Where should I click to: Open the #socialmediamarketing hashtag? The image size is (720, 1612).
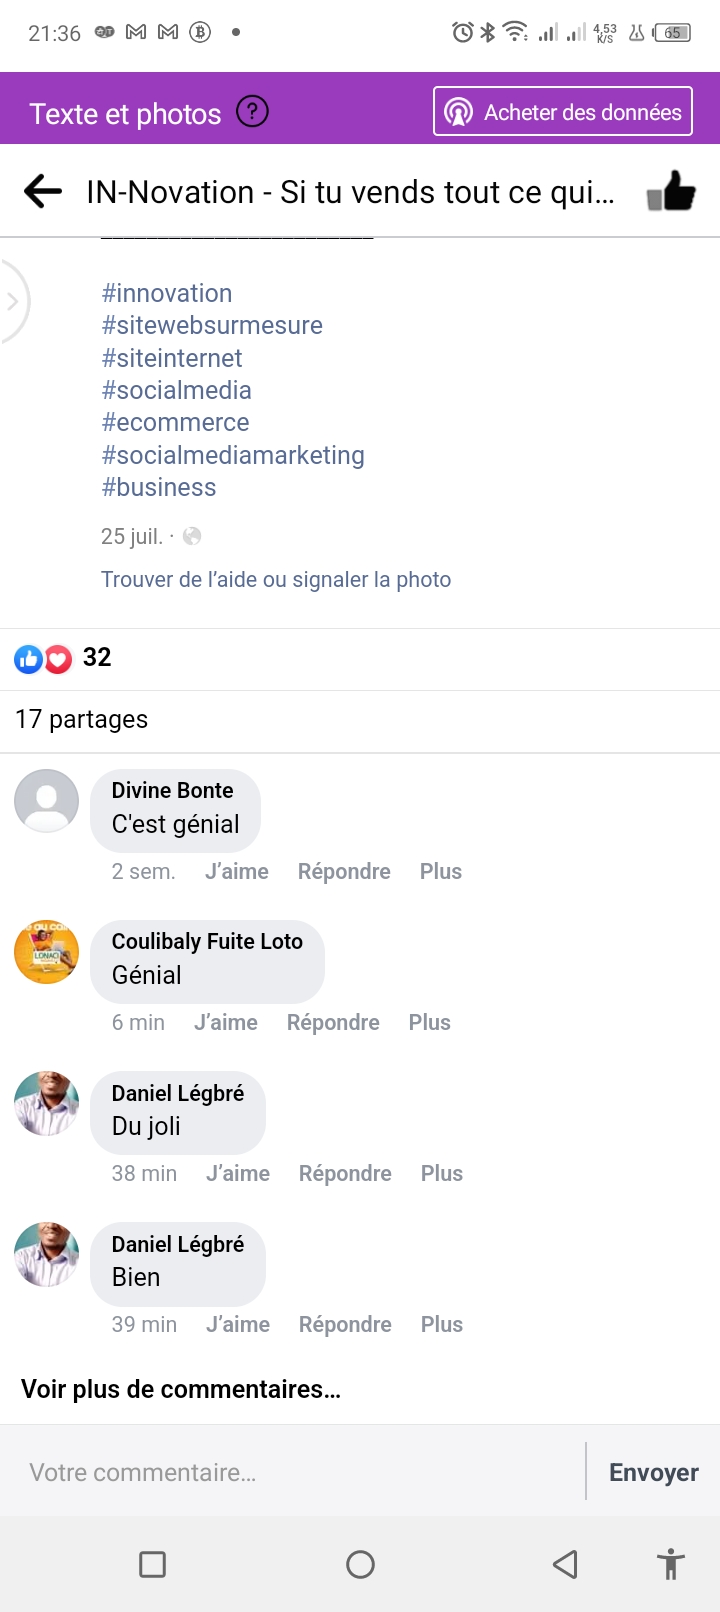(x=233, y=455)
